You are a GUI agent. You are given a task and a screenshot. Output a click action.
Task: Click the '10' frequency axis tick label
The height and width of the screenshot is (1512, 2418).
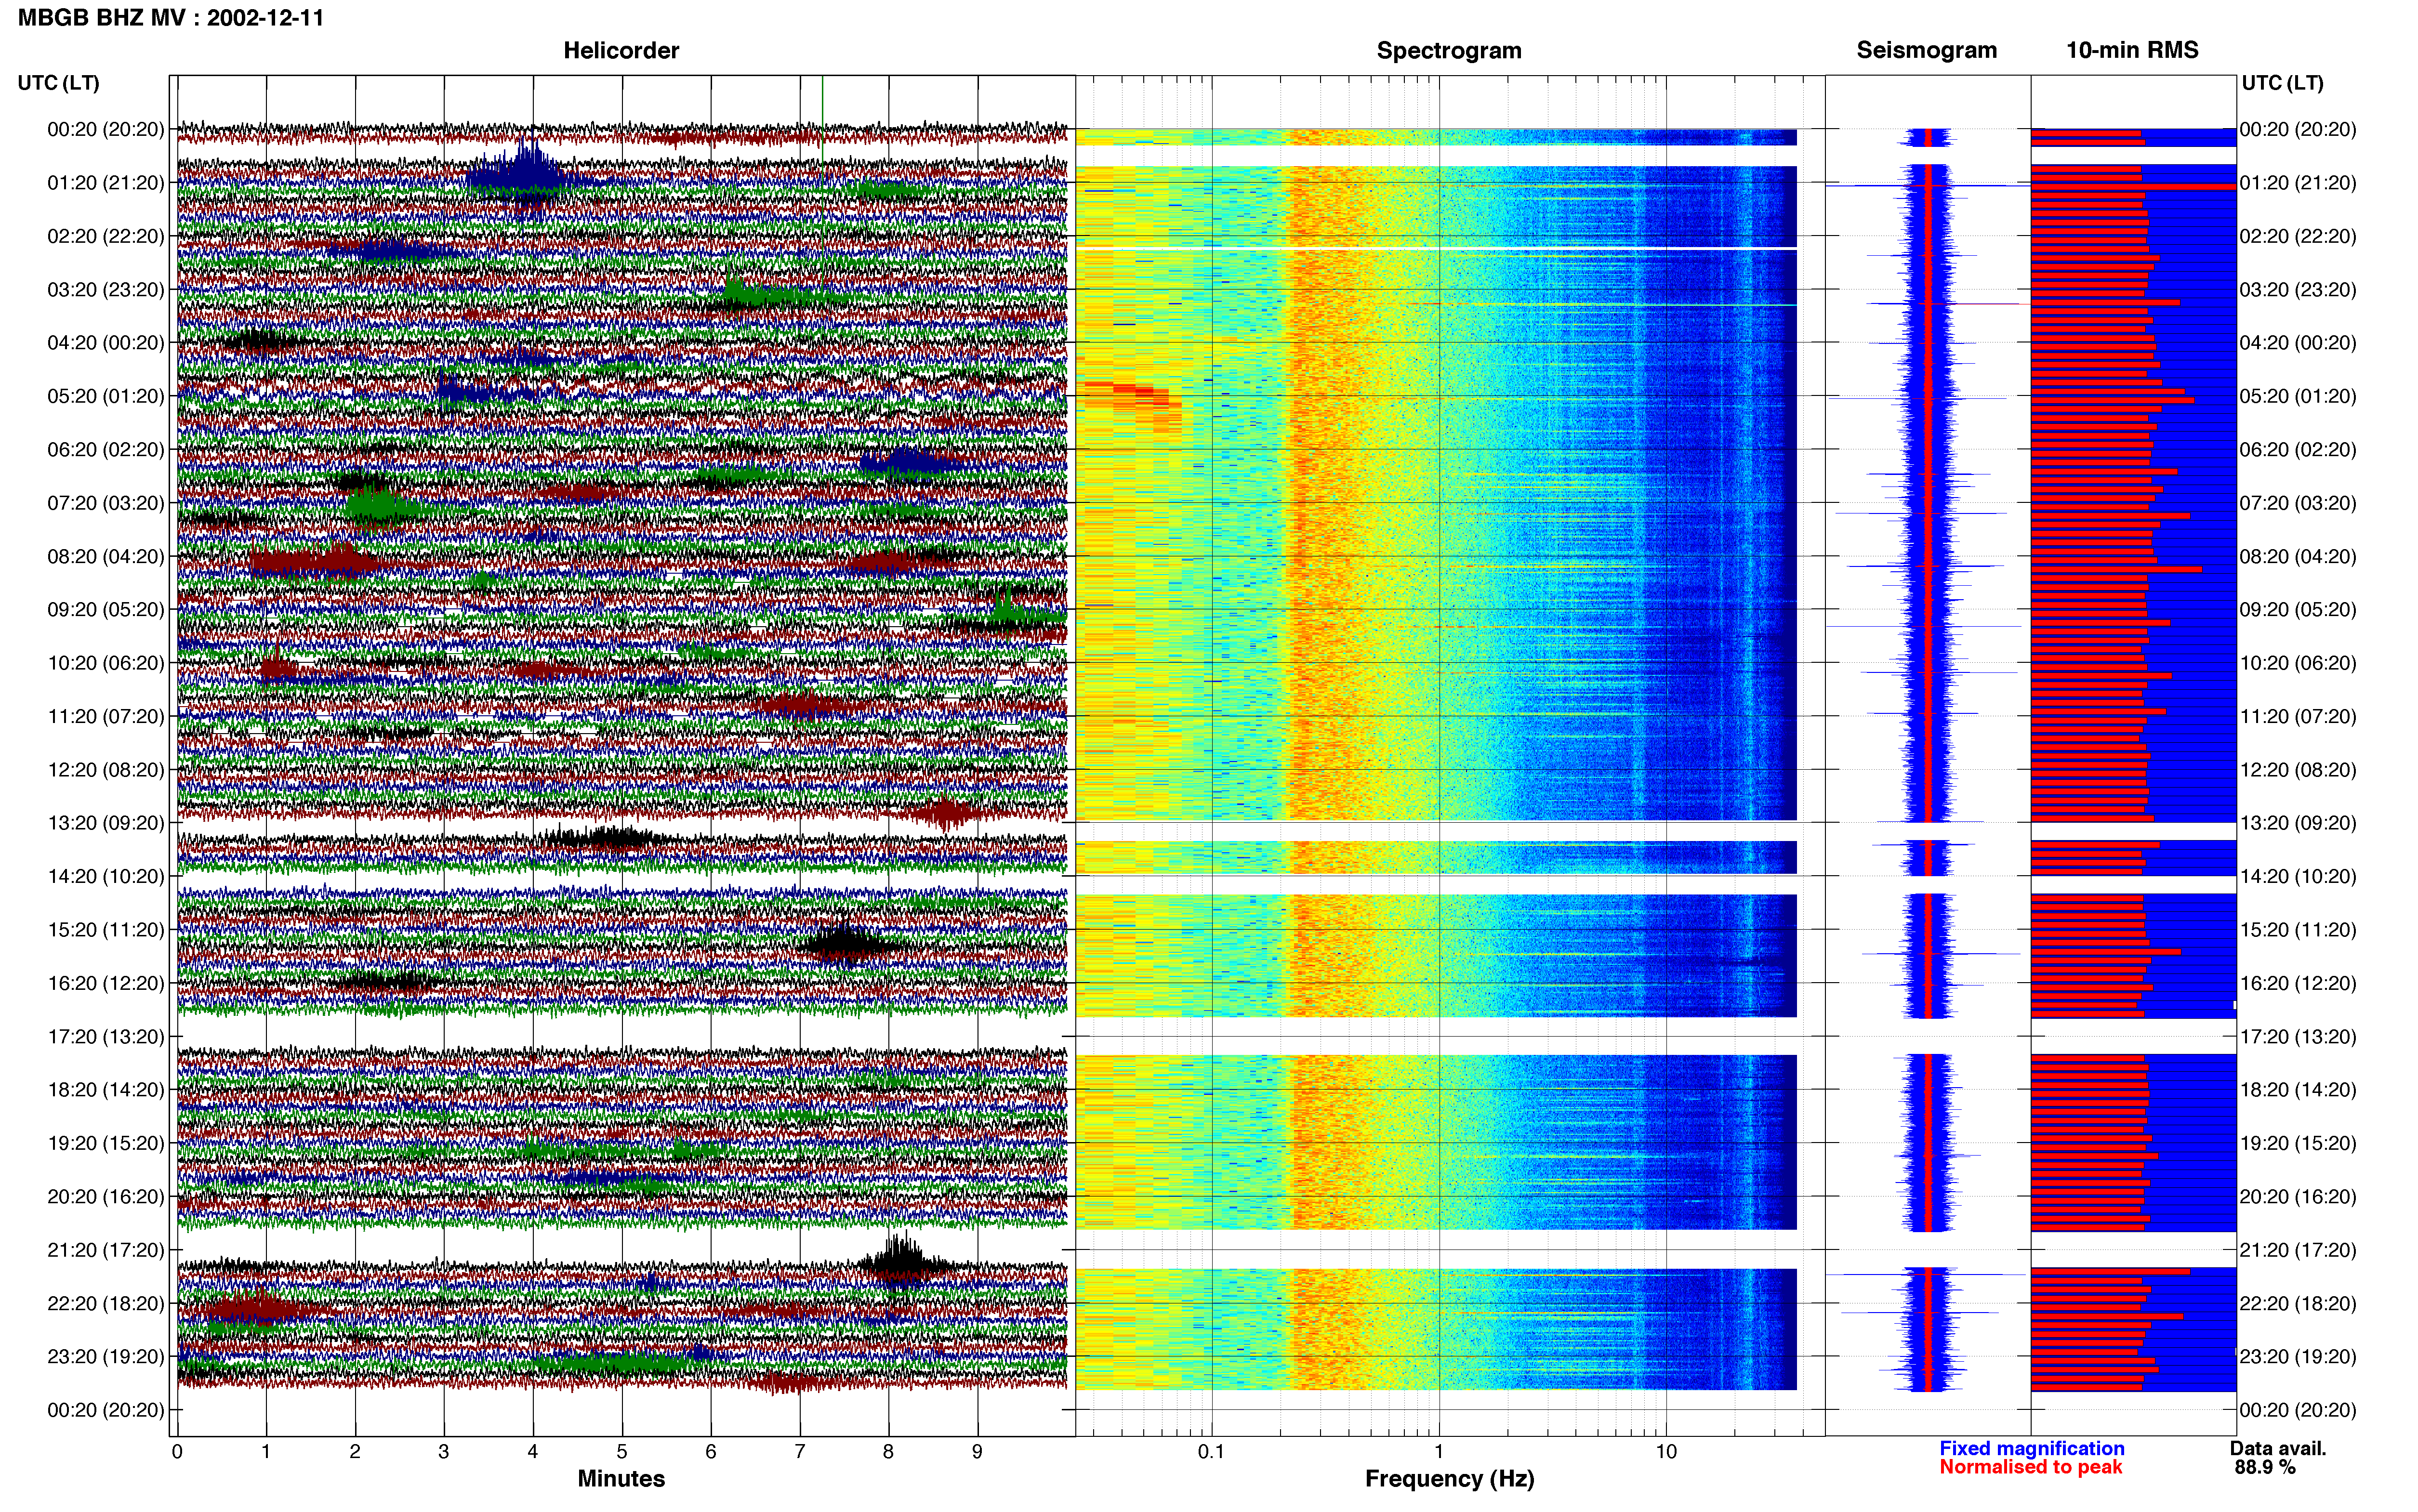tap(1666, 1451)
